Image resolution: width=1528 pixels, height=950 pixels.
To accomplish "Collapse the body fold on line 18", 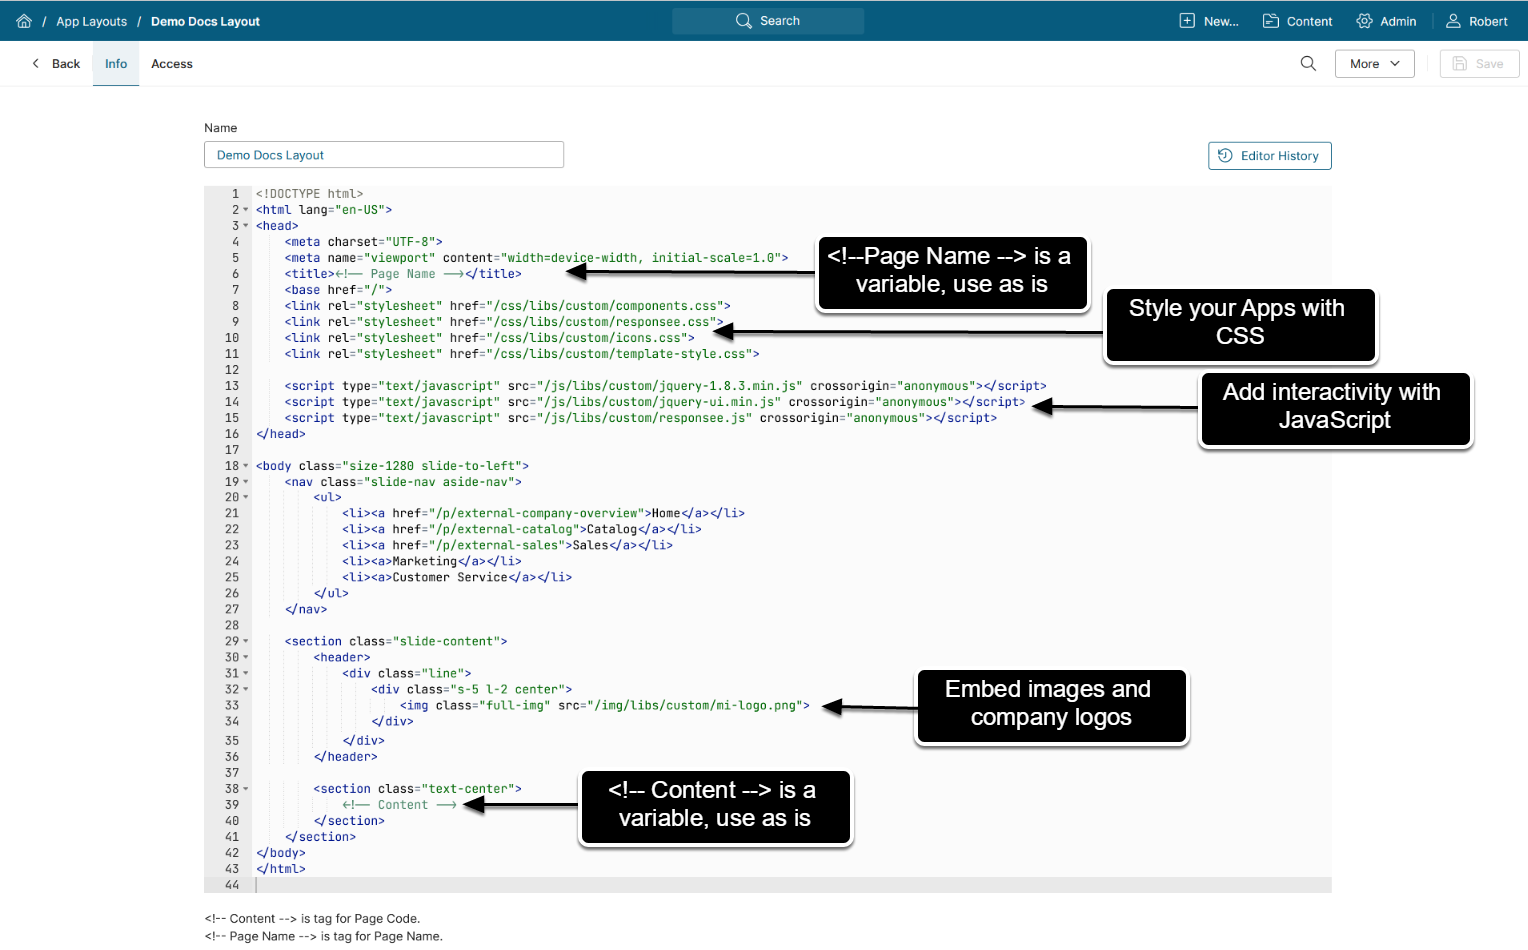I will coord(246,466).
